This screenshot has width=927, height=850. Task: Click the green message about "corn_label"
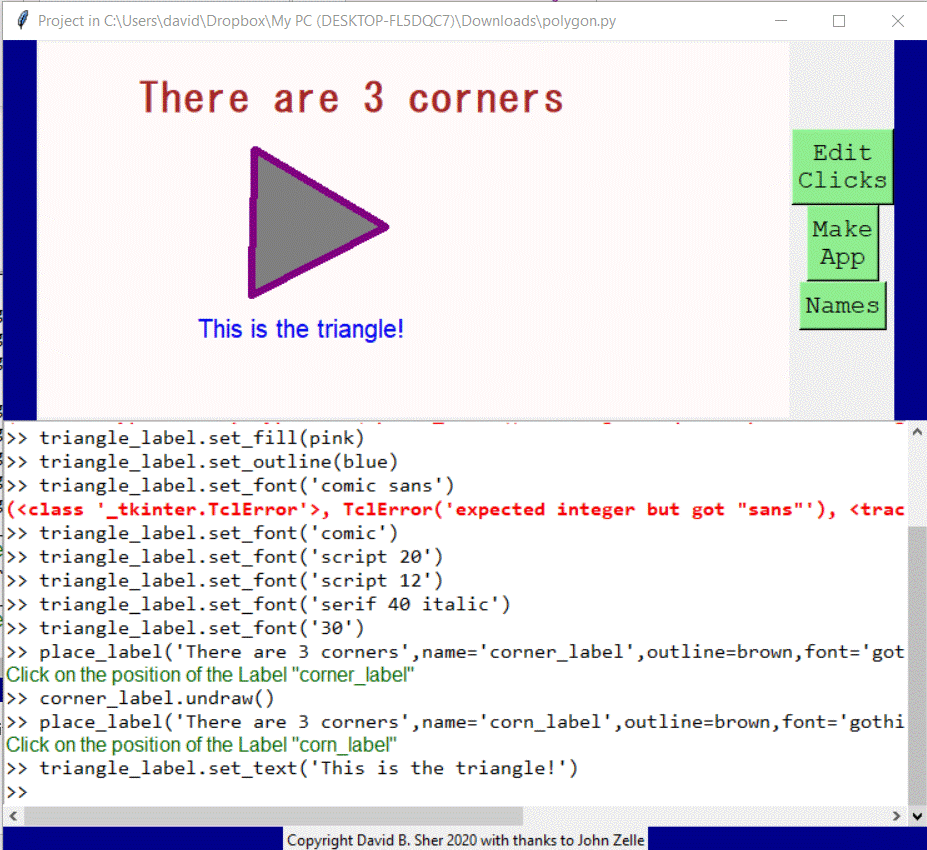coord(201,745)
